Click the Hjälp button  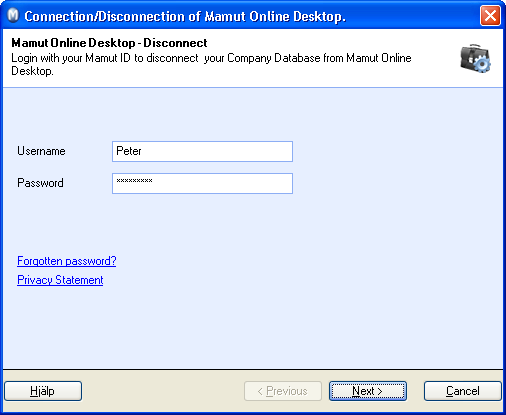(x=43, y=391)
